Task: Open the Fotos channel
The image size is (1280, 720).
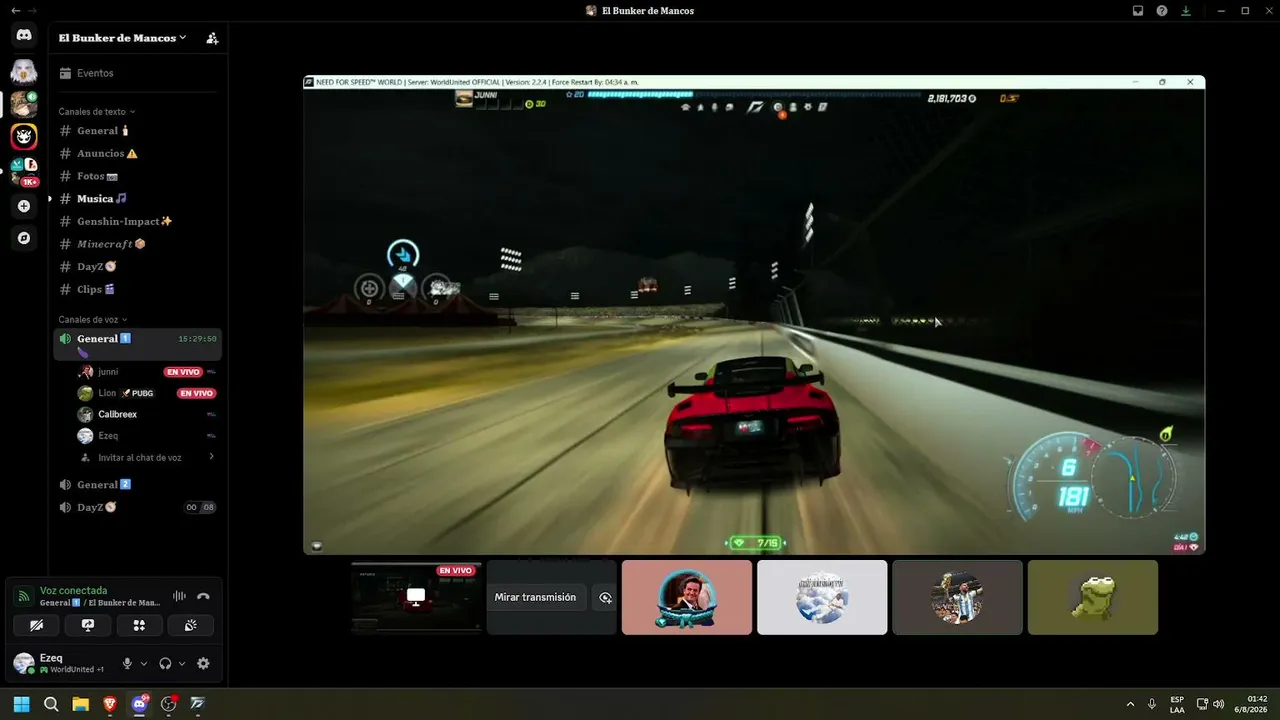Action: click(138, 176)
